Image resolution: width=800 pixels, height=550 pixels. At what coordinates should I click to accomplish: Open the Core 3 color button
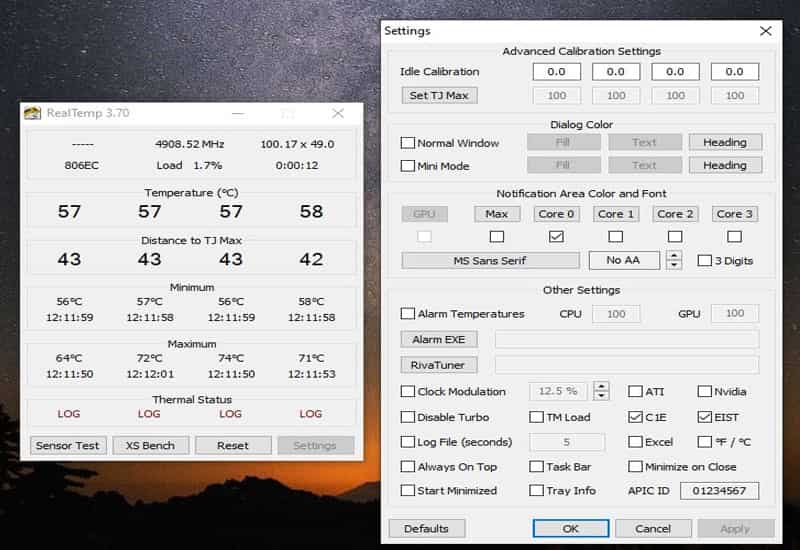(x=735, y=214)
